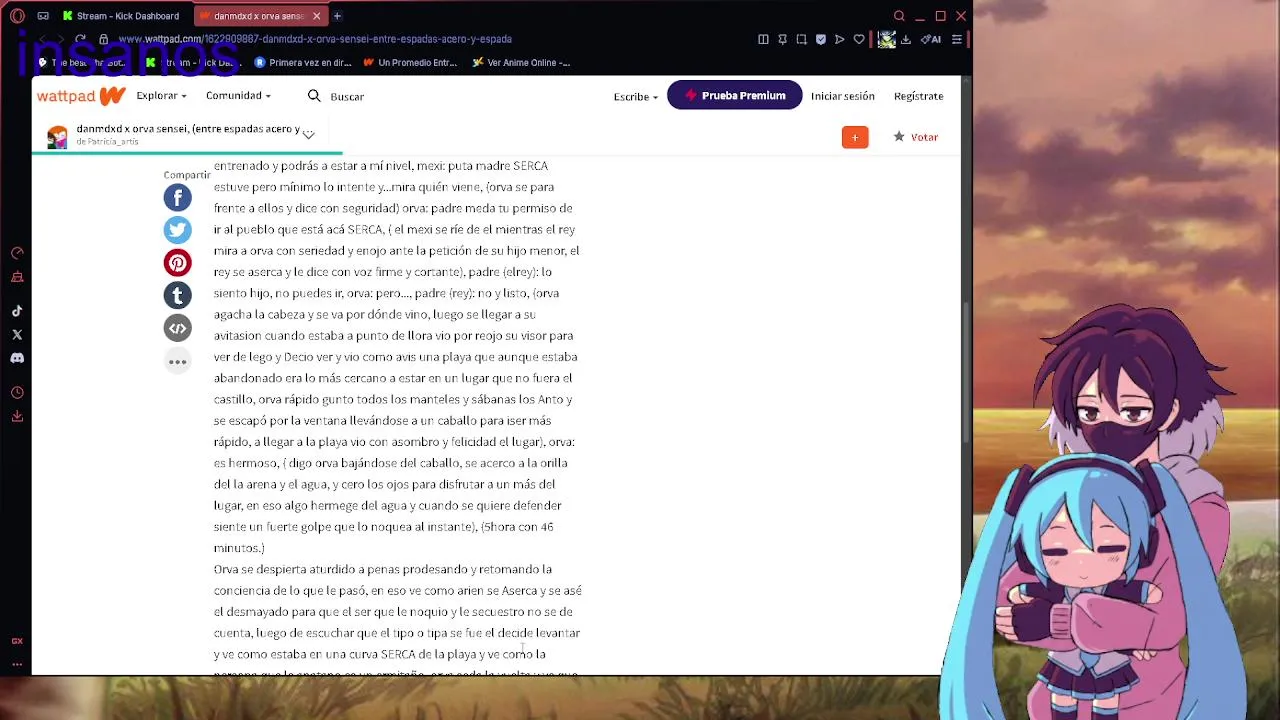
Task: Search open tabs with the magnifier icon
Action: 899,16
